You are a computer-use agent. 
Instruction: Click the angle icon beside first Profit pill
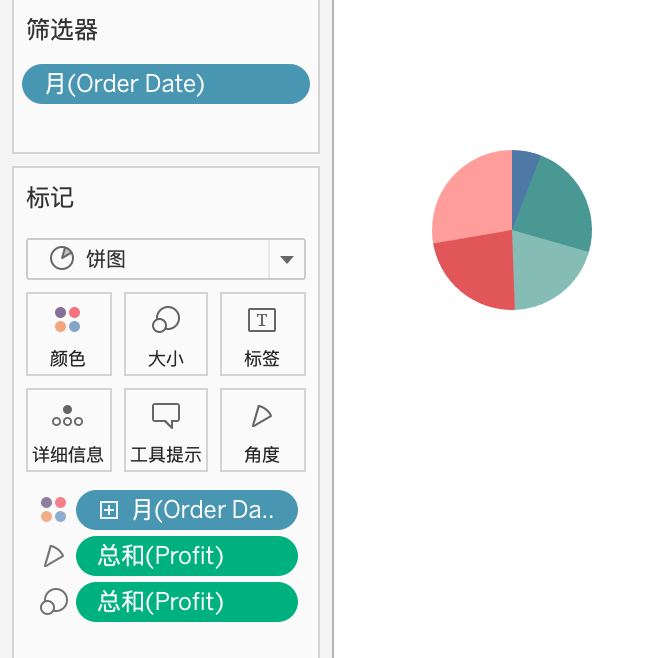(54, 556)
